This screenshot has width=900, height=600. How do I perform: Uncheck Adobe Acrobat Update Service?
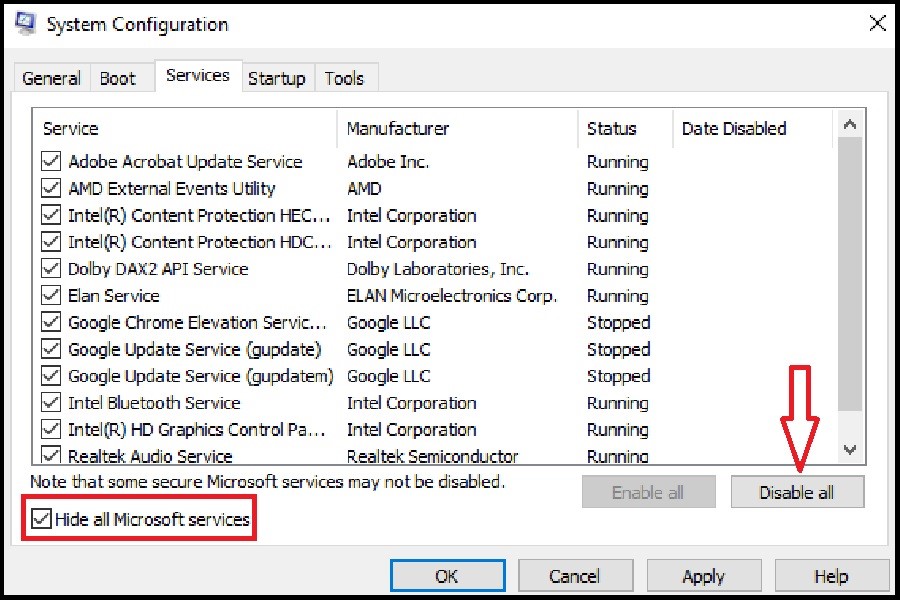pyautogui.click(x=51, y=161)
